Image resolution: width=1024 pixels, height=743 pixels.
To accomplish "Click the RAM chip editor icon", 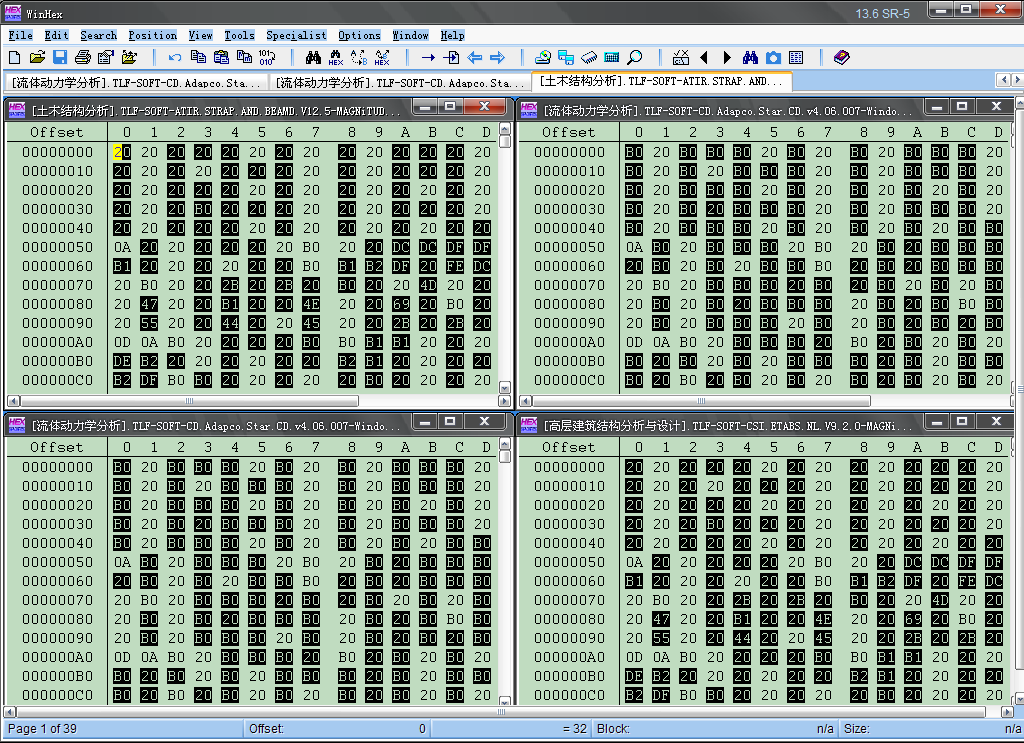I will tap(588, 57).
